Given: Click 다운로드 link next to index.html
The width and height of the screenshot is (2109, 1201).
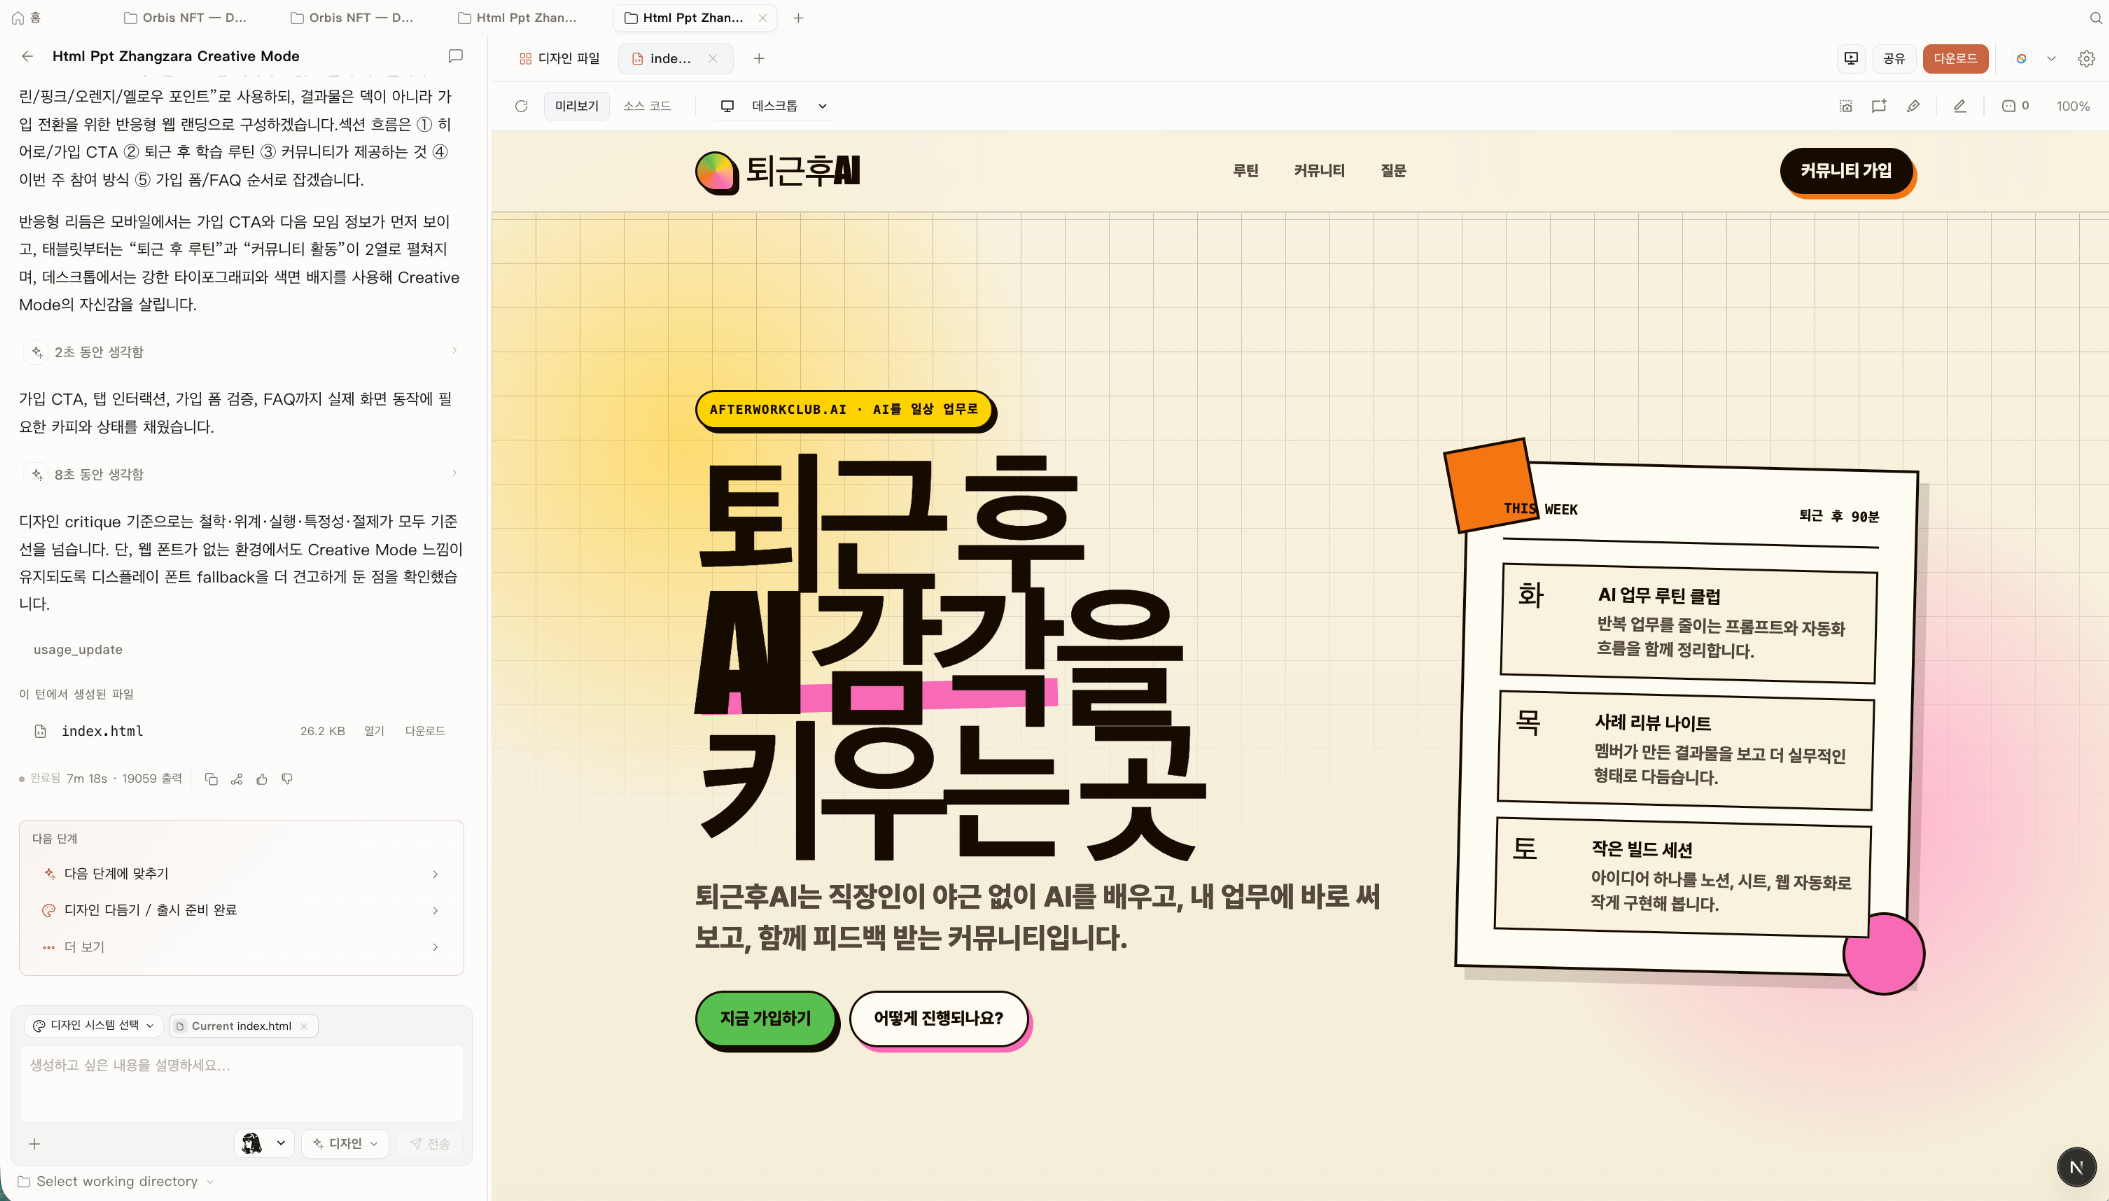Looking at the screenshot, I should [425, 732].
